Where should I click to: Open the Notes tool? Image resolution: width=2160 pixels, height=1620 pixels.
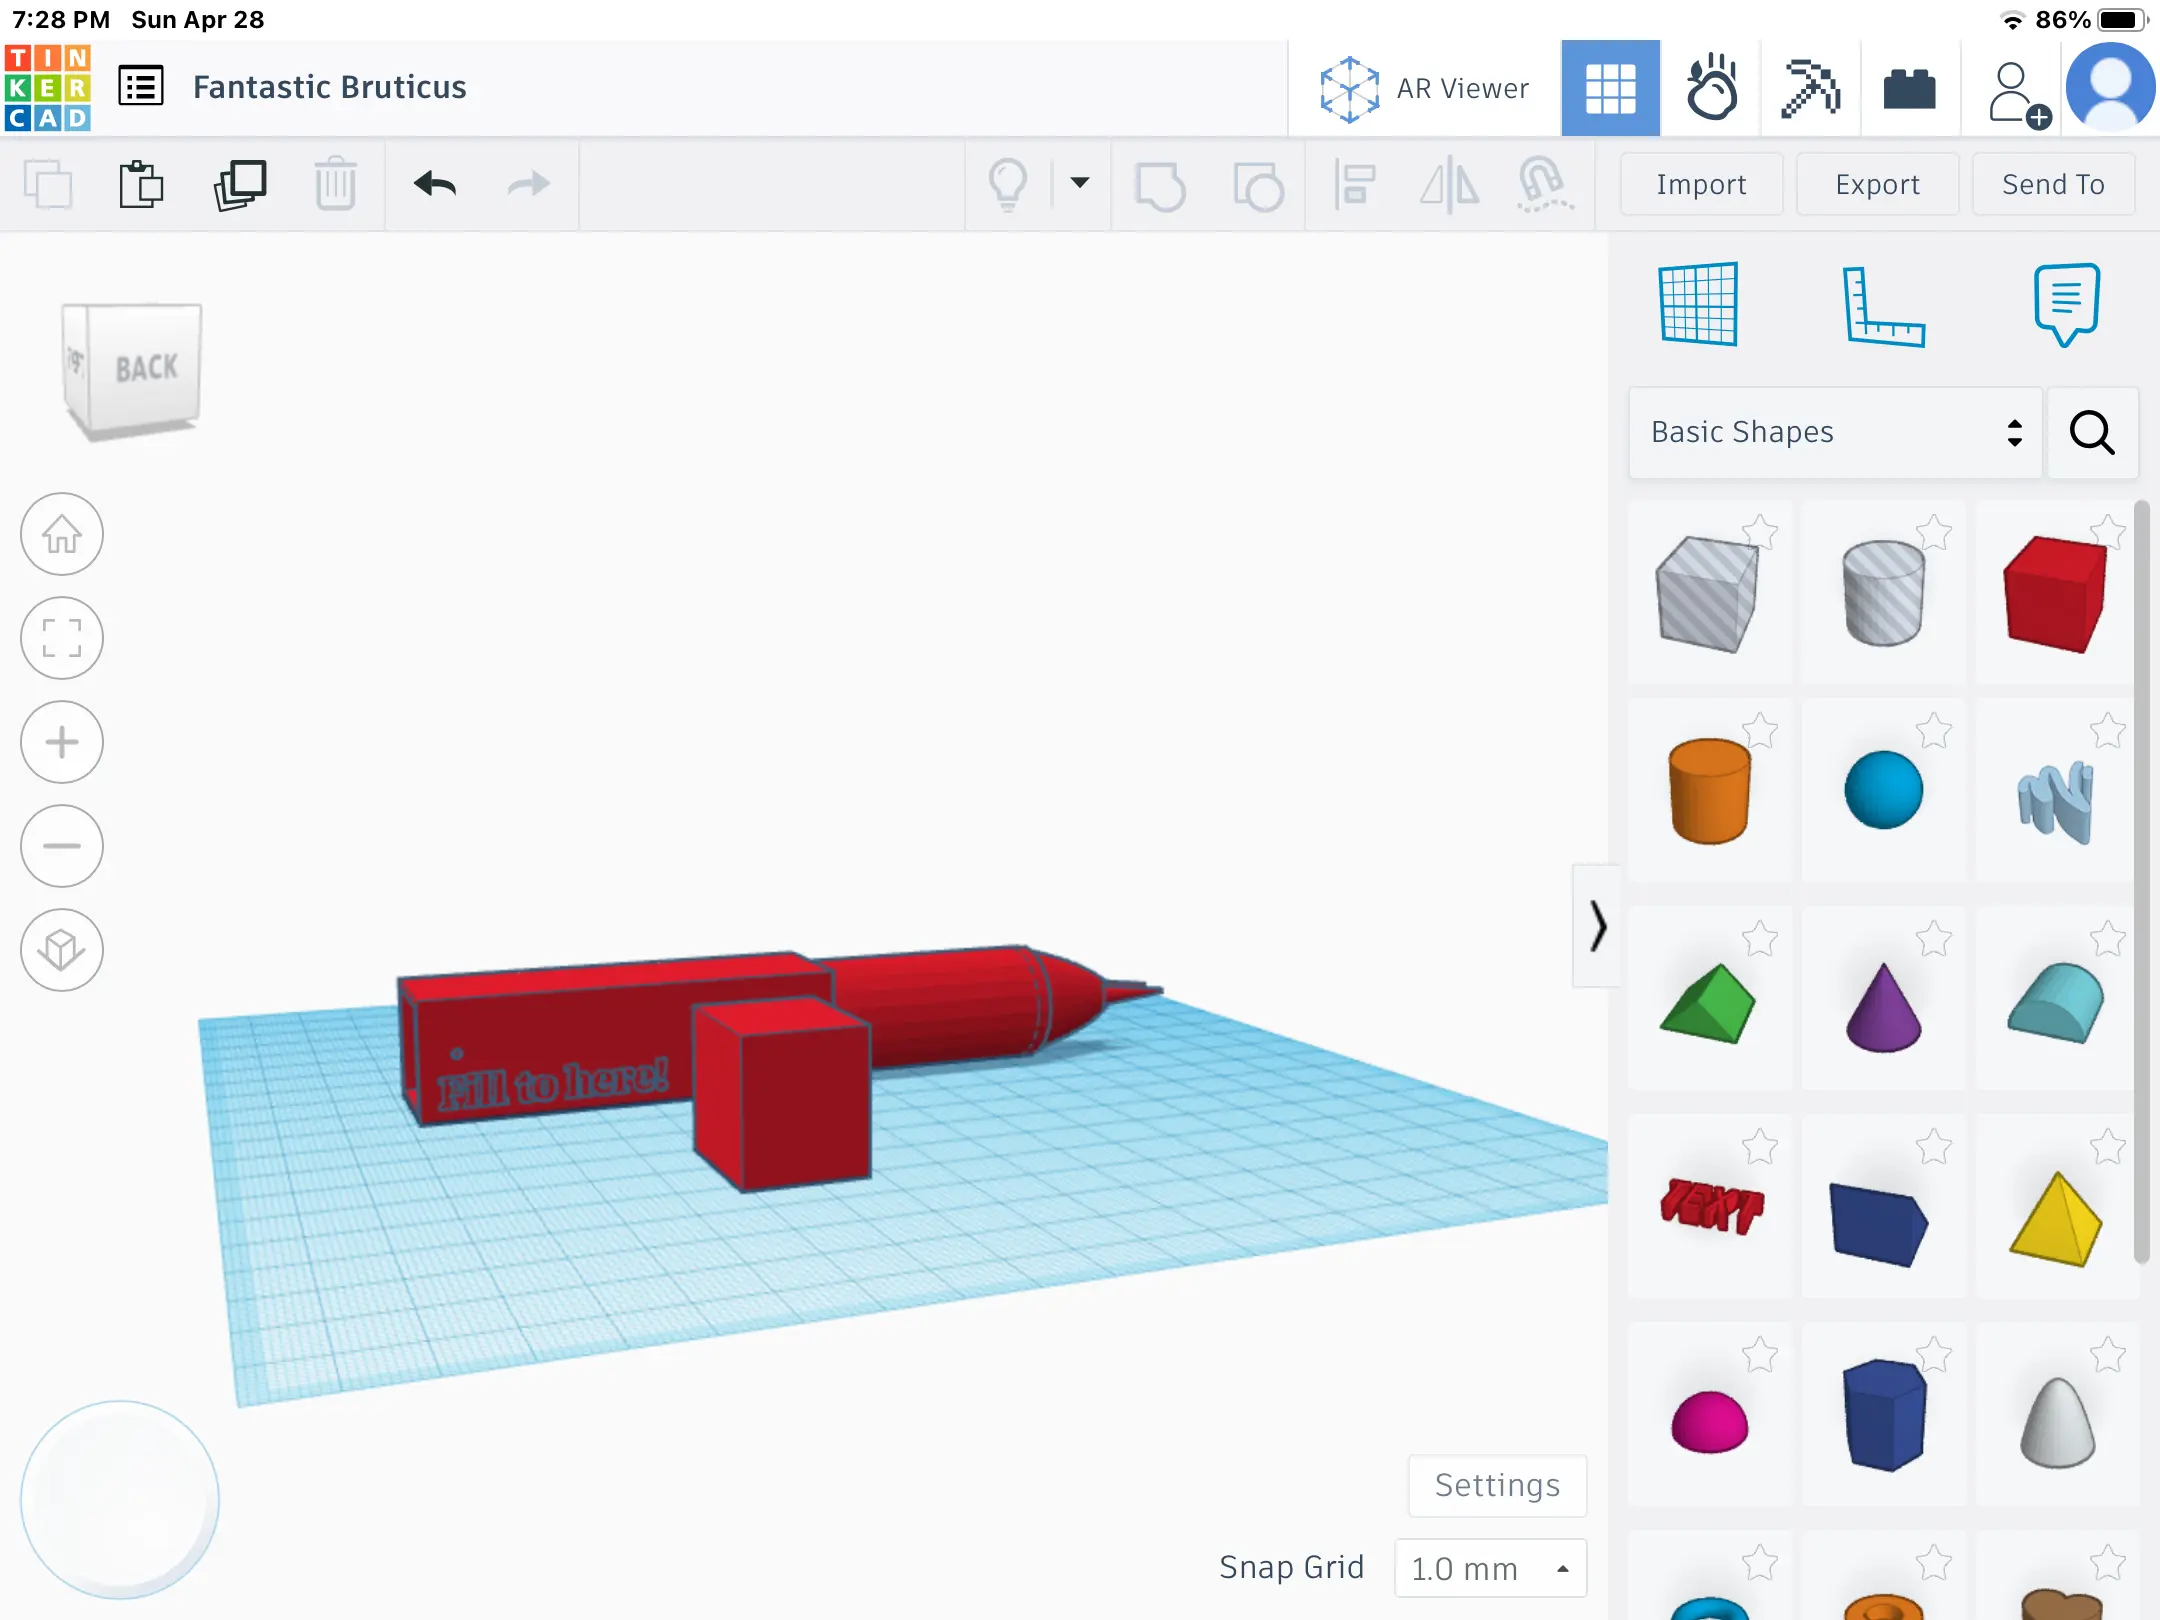pyautogui.click(x=2066, y=304)
